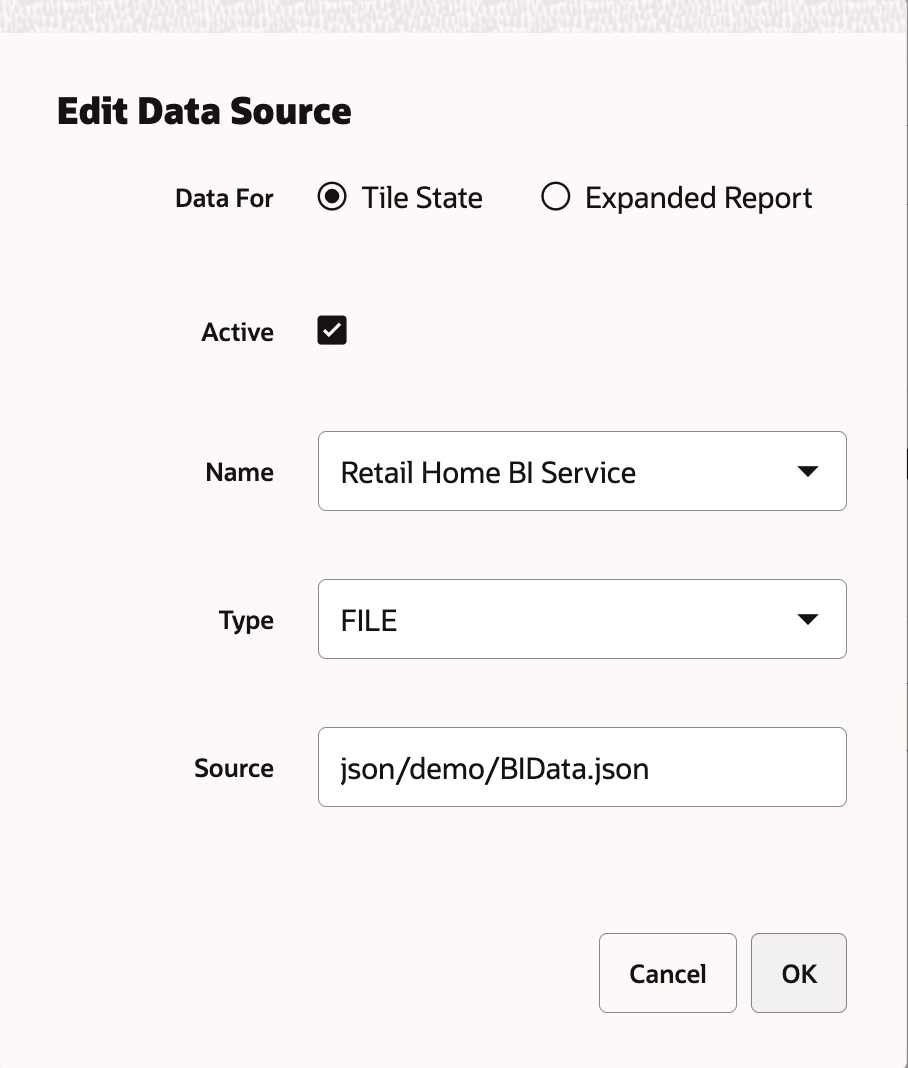Toggle the Active setting off
This screenshot has height=1068, width=908.
click(331, 330)
